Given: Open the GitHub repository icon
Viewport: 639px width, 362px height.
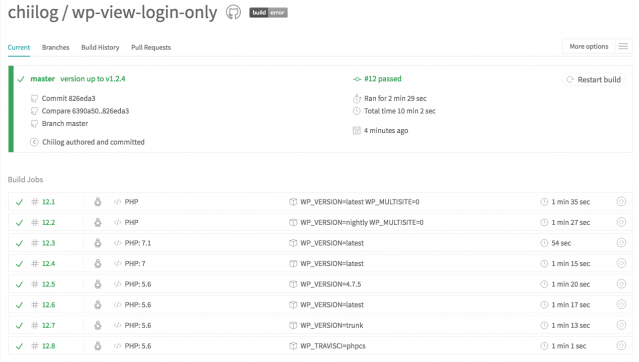Looking at the screenshot, I should [234, 12].
